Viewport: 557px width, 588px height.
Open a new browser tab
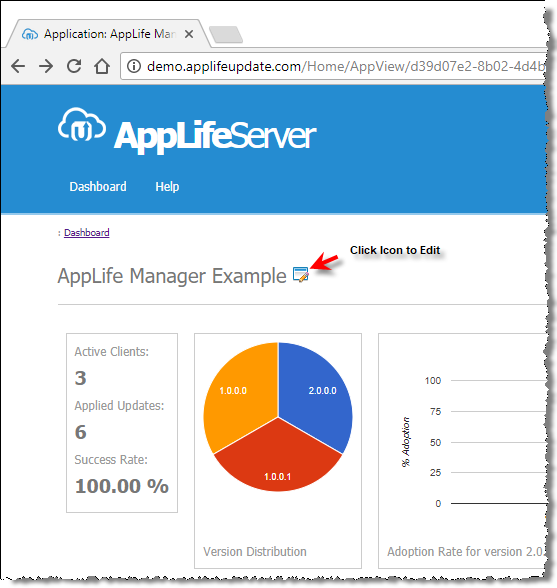tap(226, 34)
